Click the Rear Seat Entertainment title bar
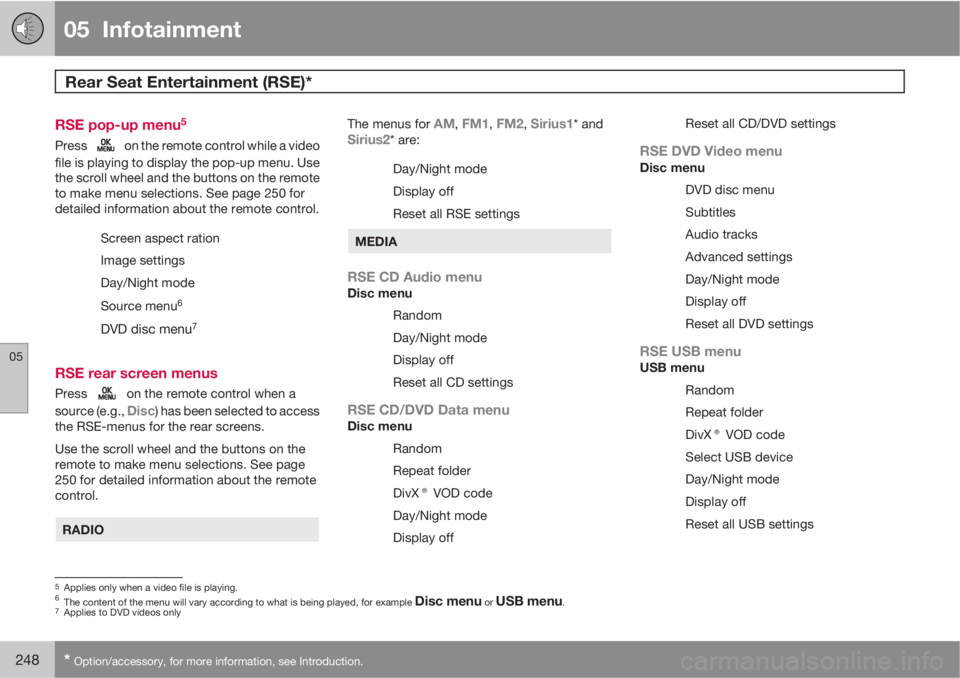This screenshot has width=960, height=678. (479, 81)
